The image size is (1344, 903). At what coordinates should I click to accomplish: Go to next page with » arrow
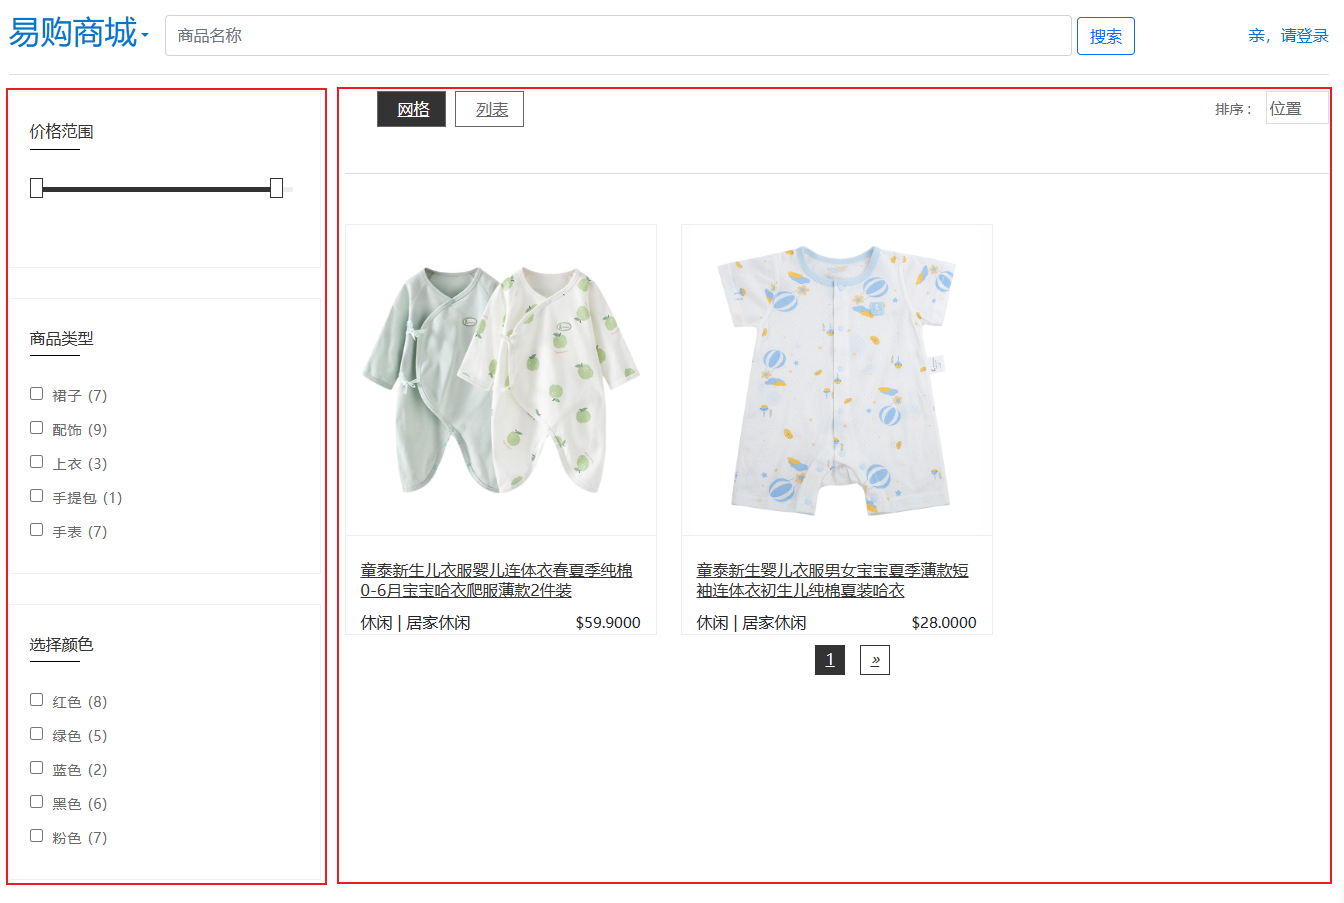[875, 660]
